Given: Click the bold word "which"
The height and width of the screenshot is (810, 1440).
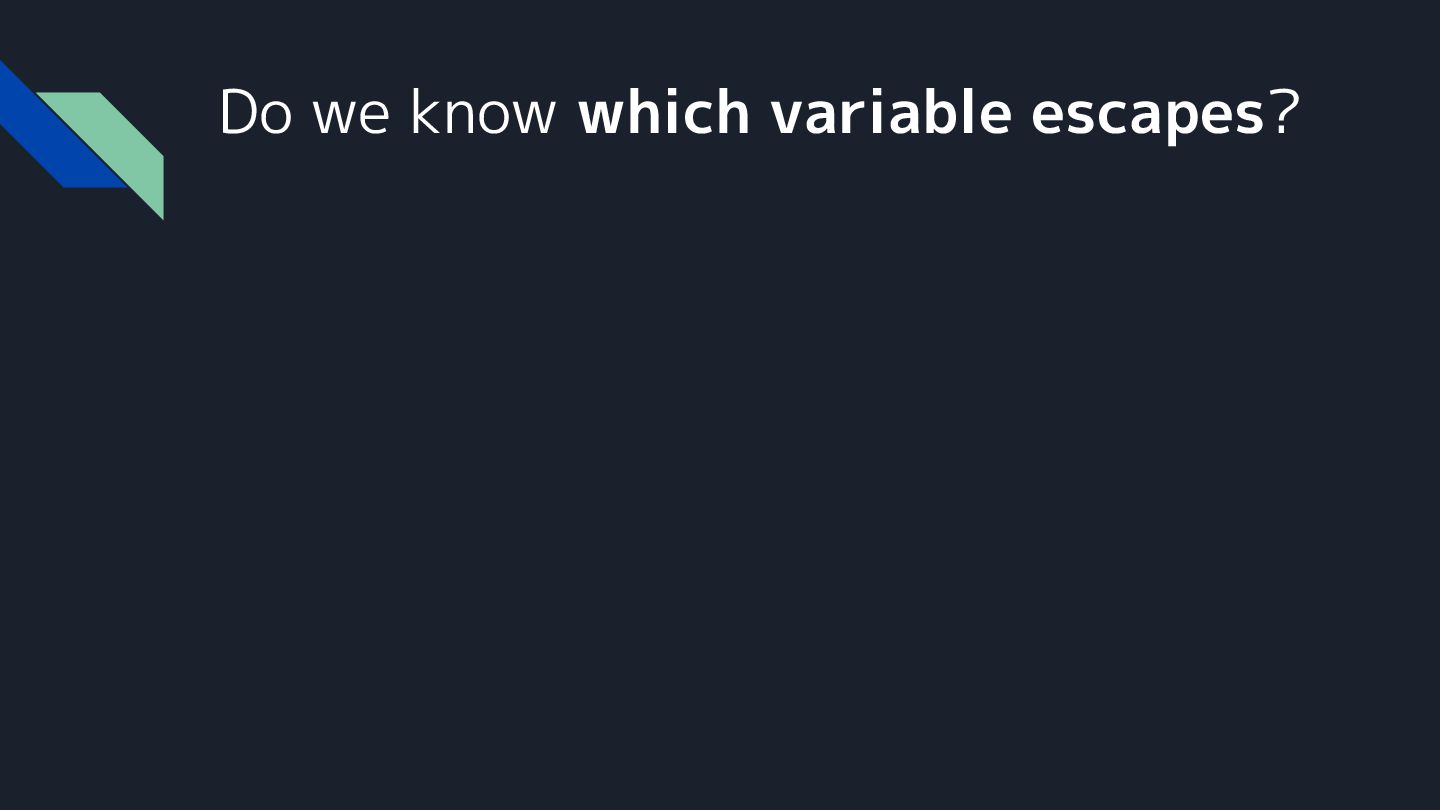Looking at the screenshot, I should (x=663, y=112).
